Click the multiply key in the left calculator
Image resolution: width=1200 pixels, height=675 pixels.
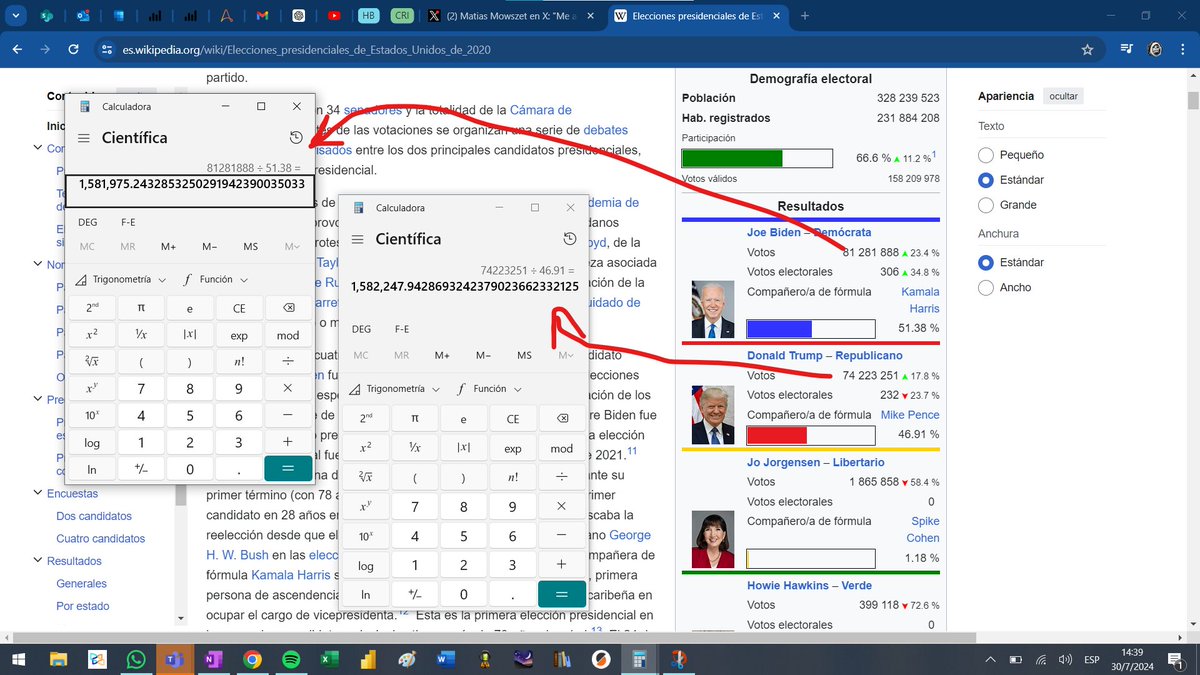(288, 388)
